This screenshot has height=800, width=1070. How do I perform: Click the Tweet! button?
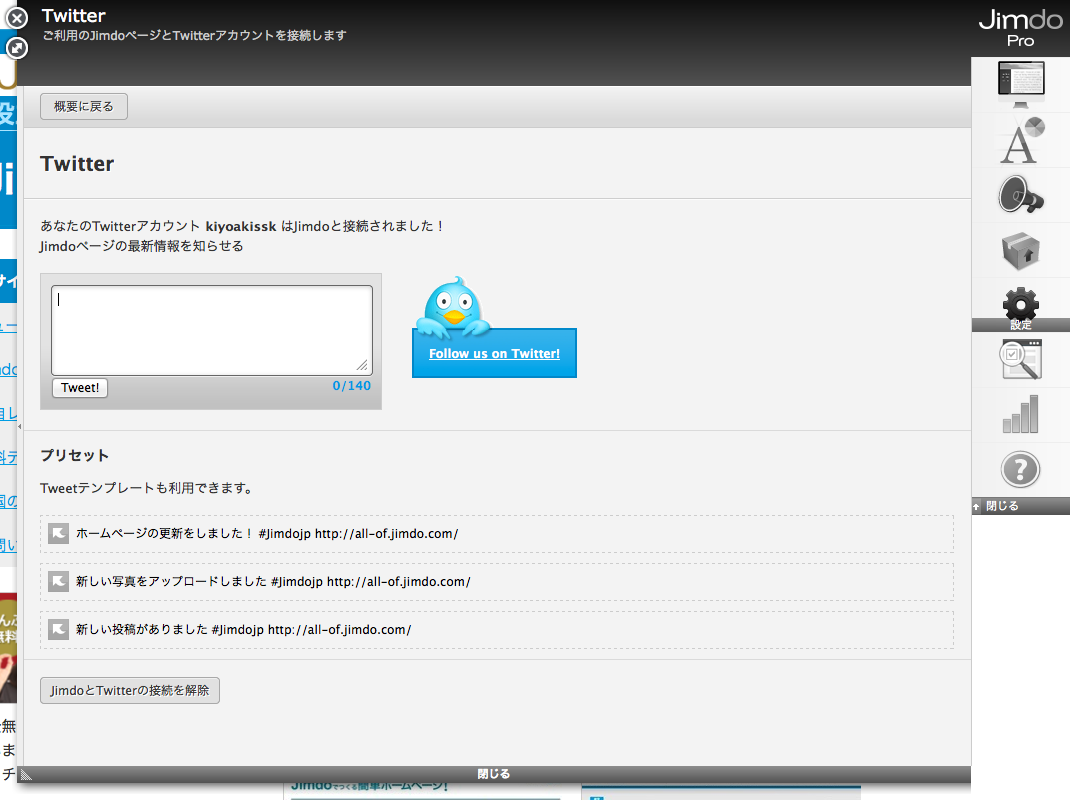[x=80, y=388]
